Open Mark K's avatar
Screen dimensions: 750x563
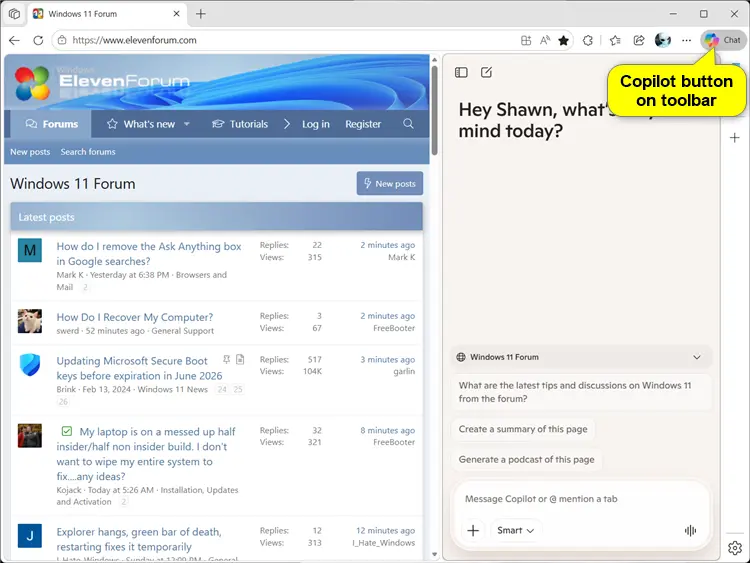point(30,250)
